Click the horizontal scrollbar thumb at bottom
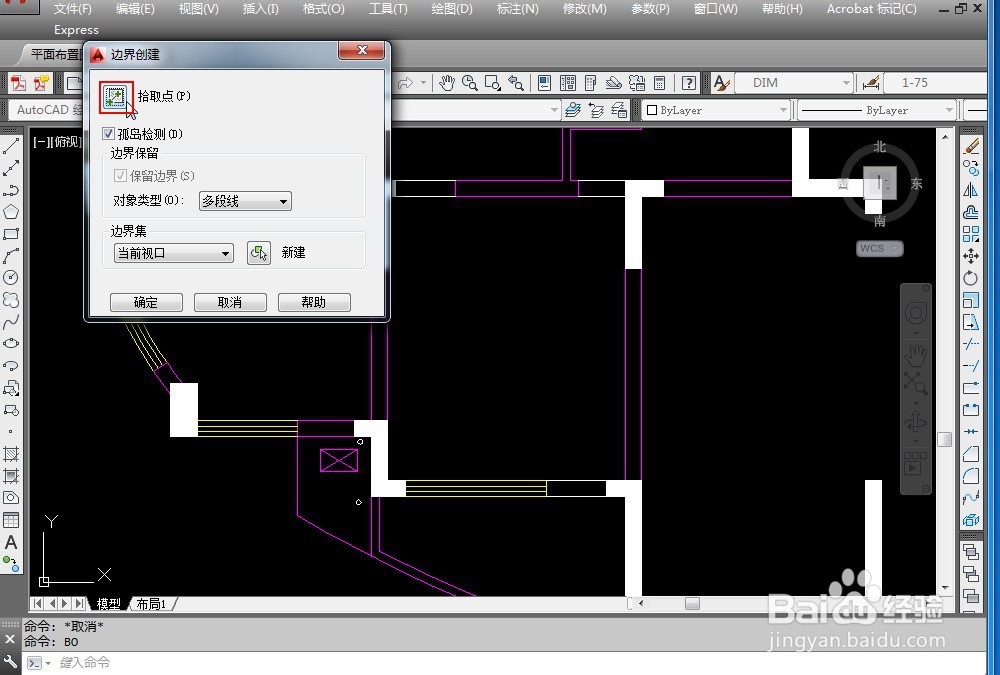Image resolution: width=1000 pixels, height=675 pixels. pos(692,604)
